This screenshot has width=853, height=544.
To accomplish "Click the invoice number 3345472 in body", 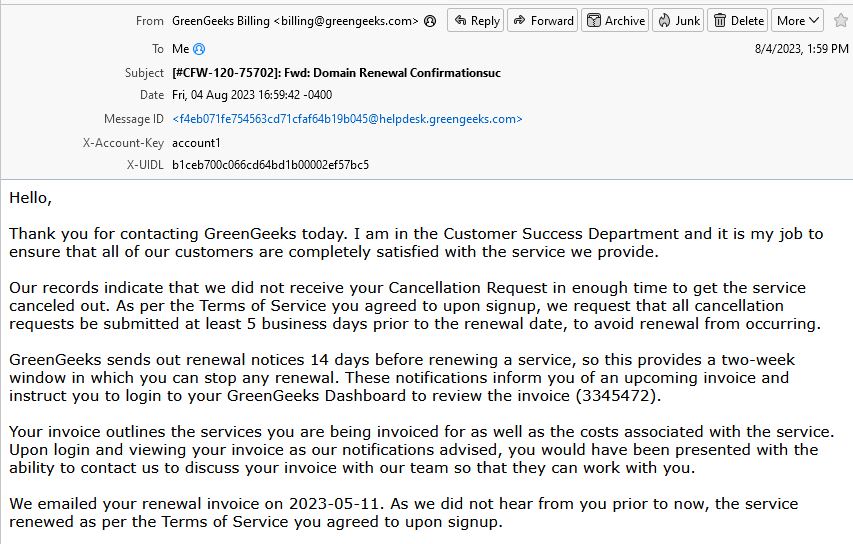I will (618, 395).
